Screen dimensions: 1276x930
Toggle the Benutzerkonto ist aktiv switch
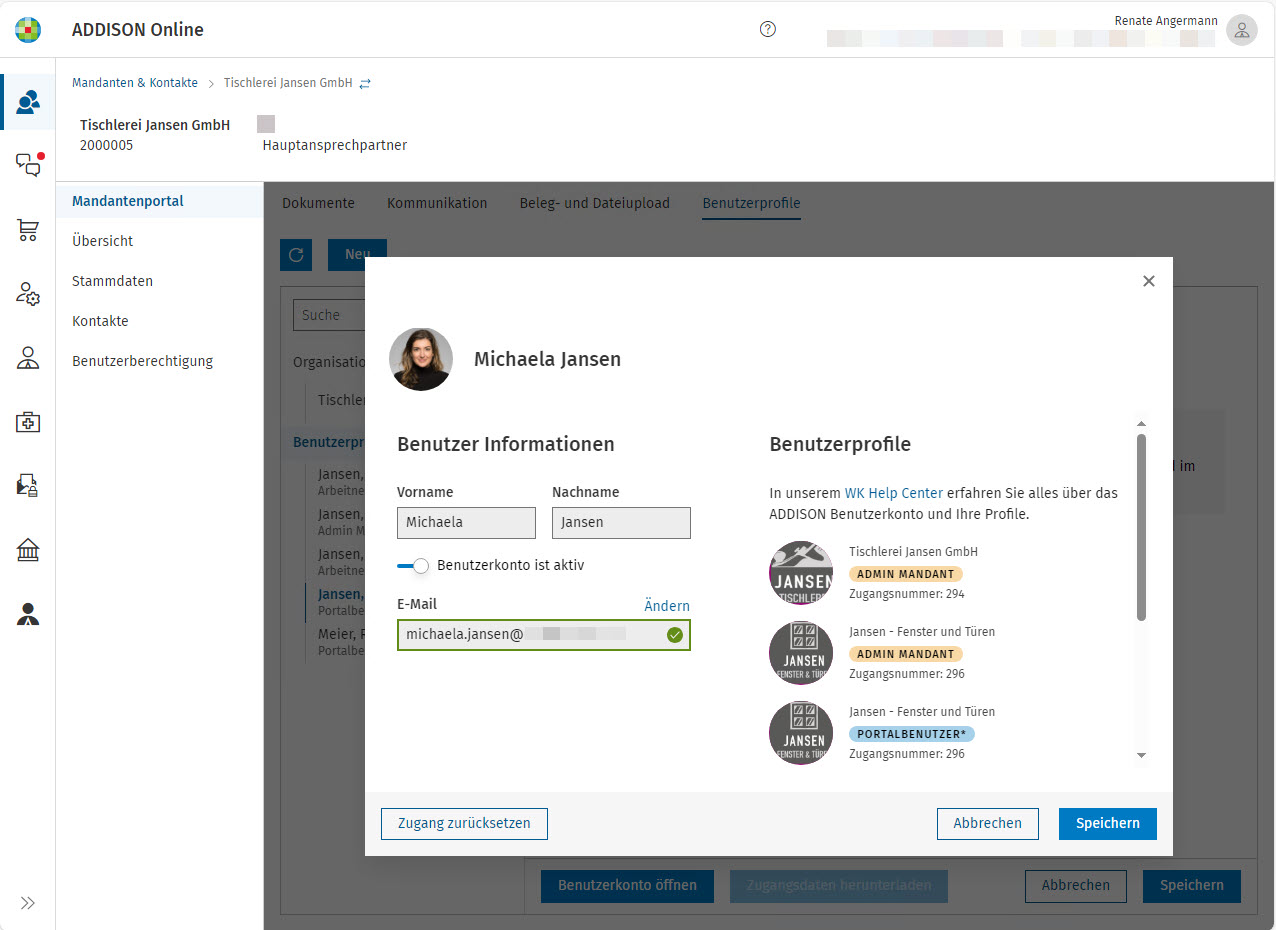413,566
